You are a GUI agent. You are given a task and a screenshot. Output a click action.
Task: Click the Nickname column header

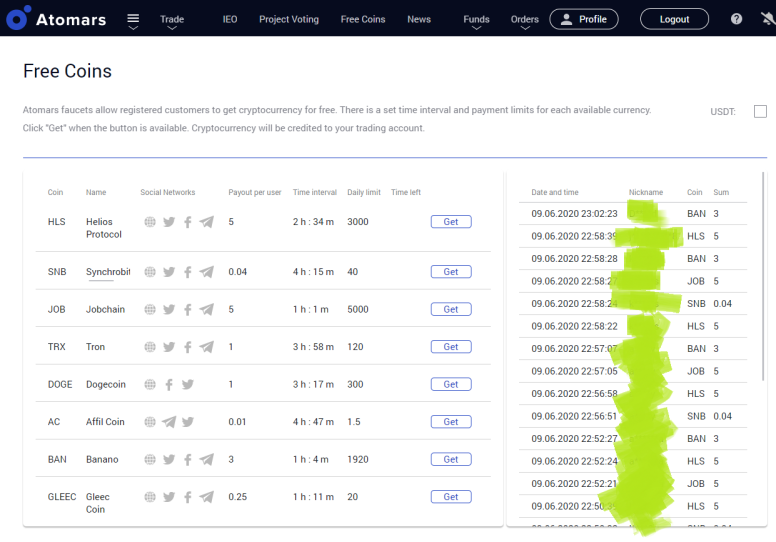646,192
